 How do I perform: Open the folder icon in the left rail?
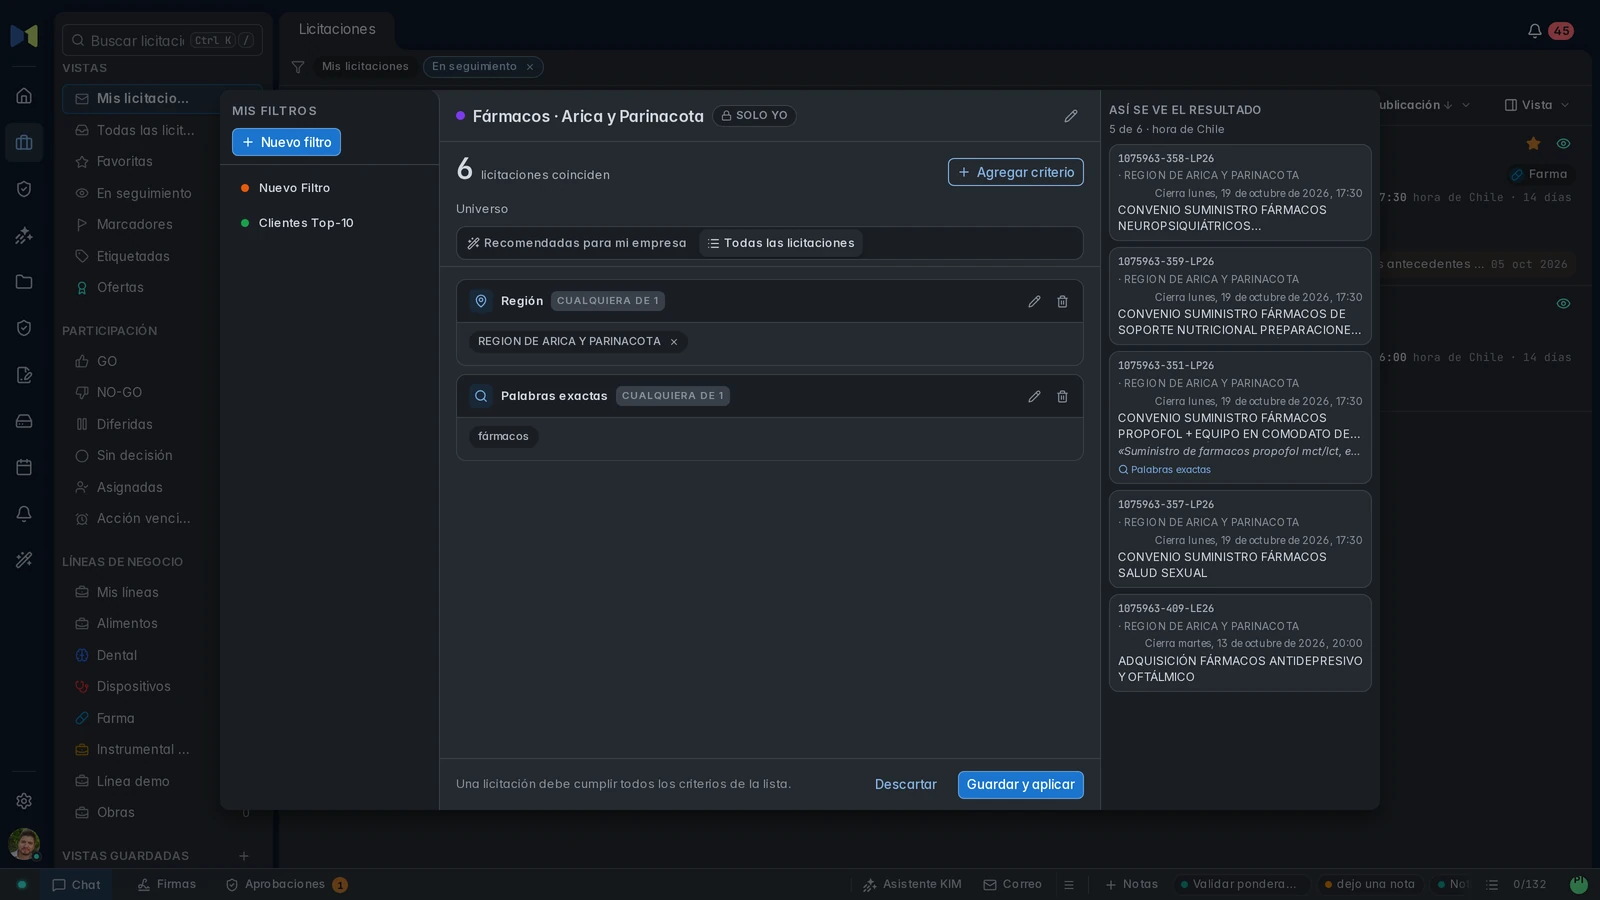(x=24, y=282)
